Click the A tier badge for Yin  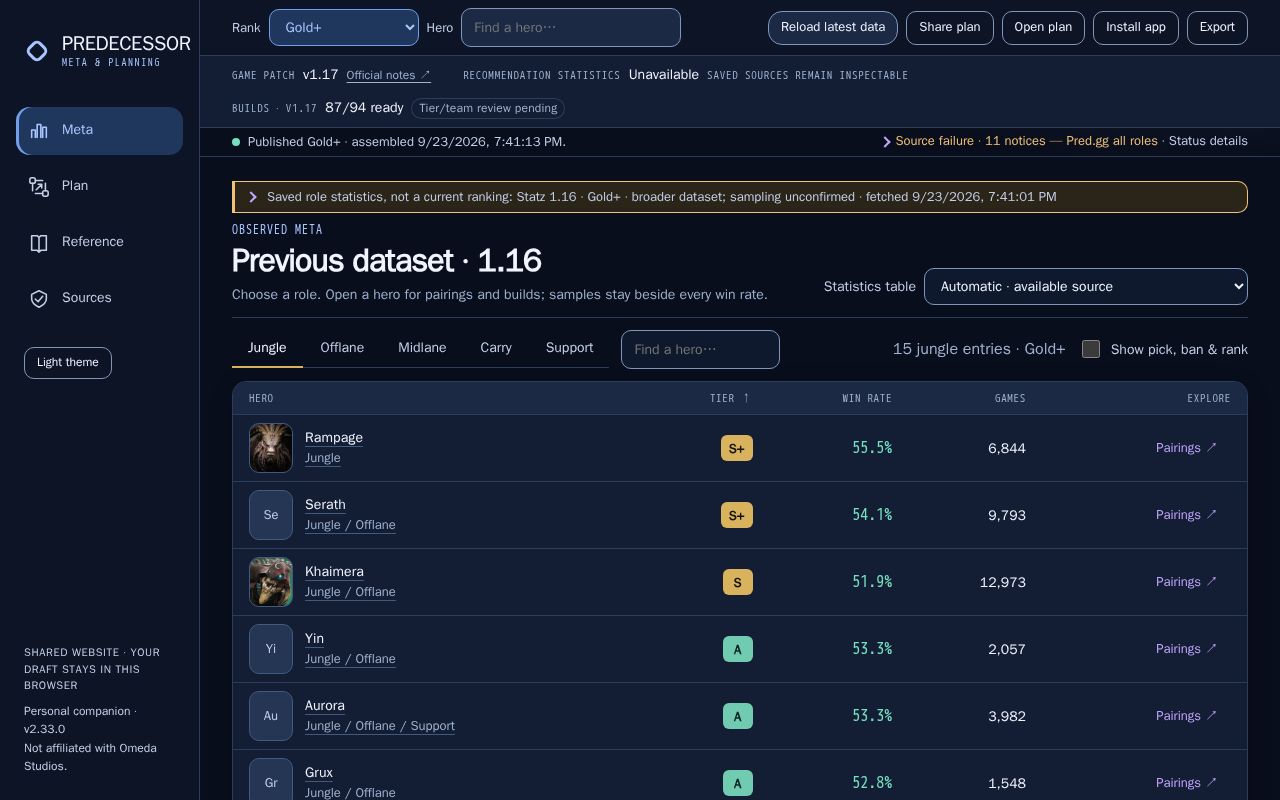click(738, 650)
